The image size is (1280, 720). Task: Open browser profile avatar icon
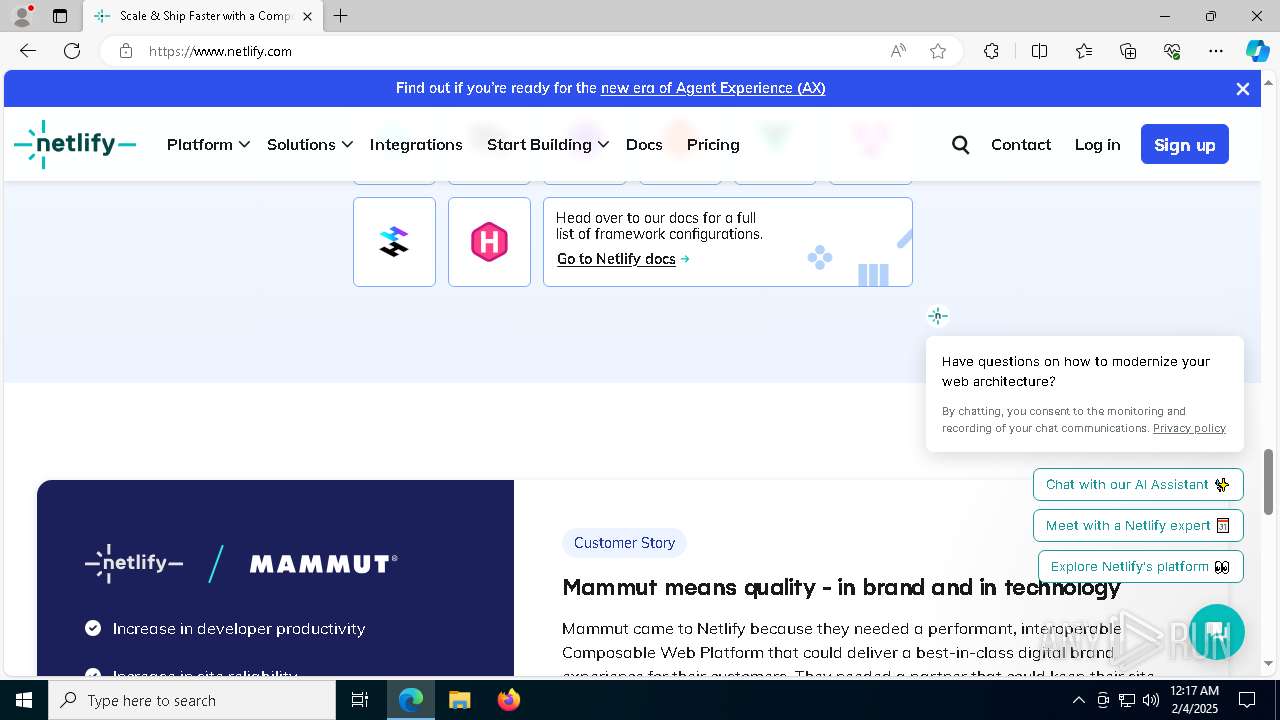(x=22, y=16)
